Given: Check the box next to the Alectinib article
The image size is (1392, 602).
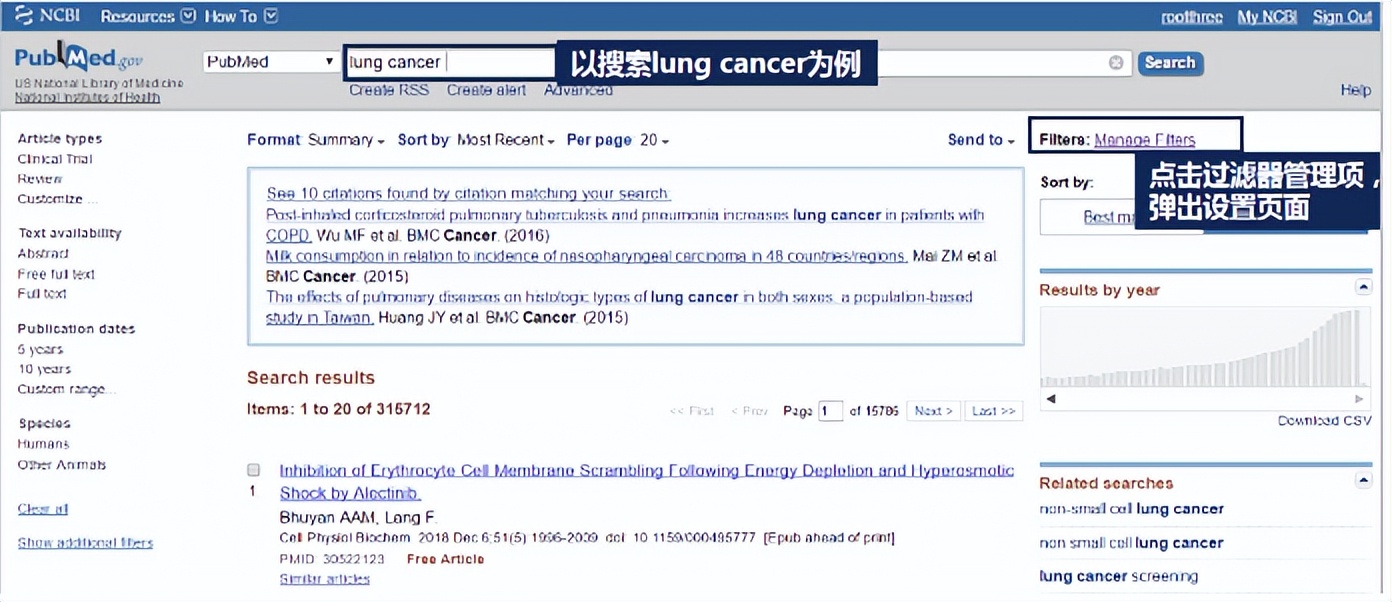Looking at the screenshot, I should (253, 470).
